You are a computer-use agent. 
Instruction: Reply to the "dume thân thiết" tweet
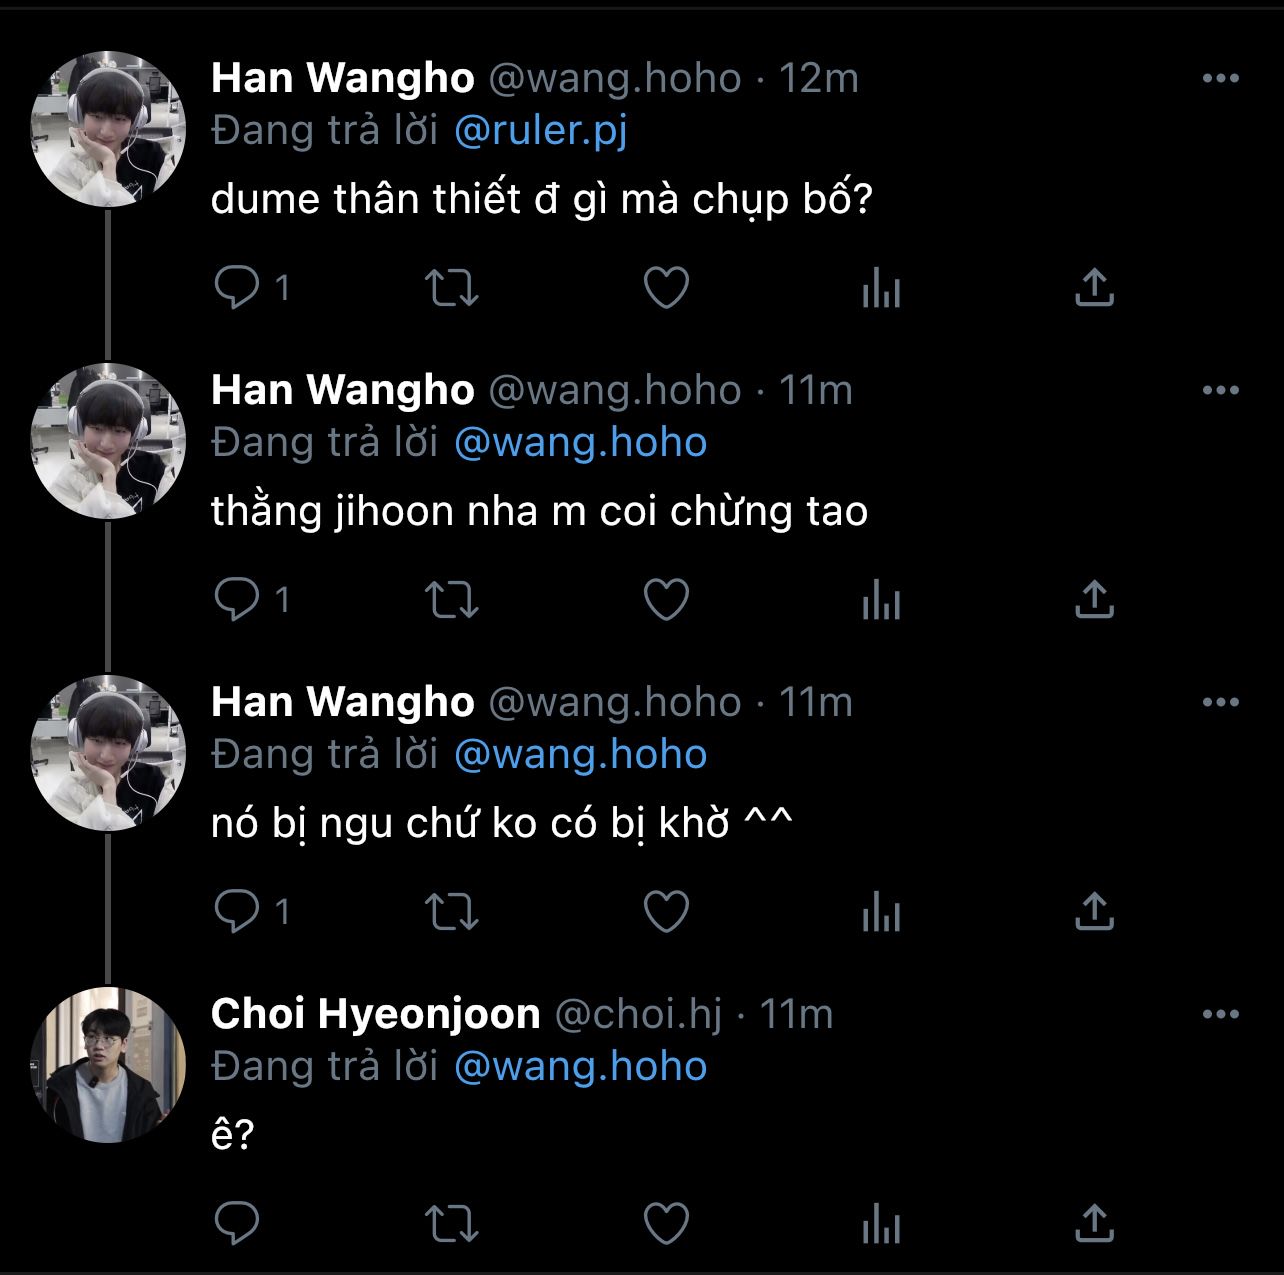click(x=237, y=288)
